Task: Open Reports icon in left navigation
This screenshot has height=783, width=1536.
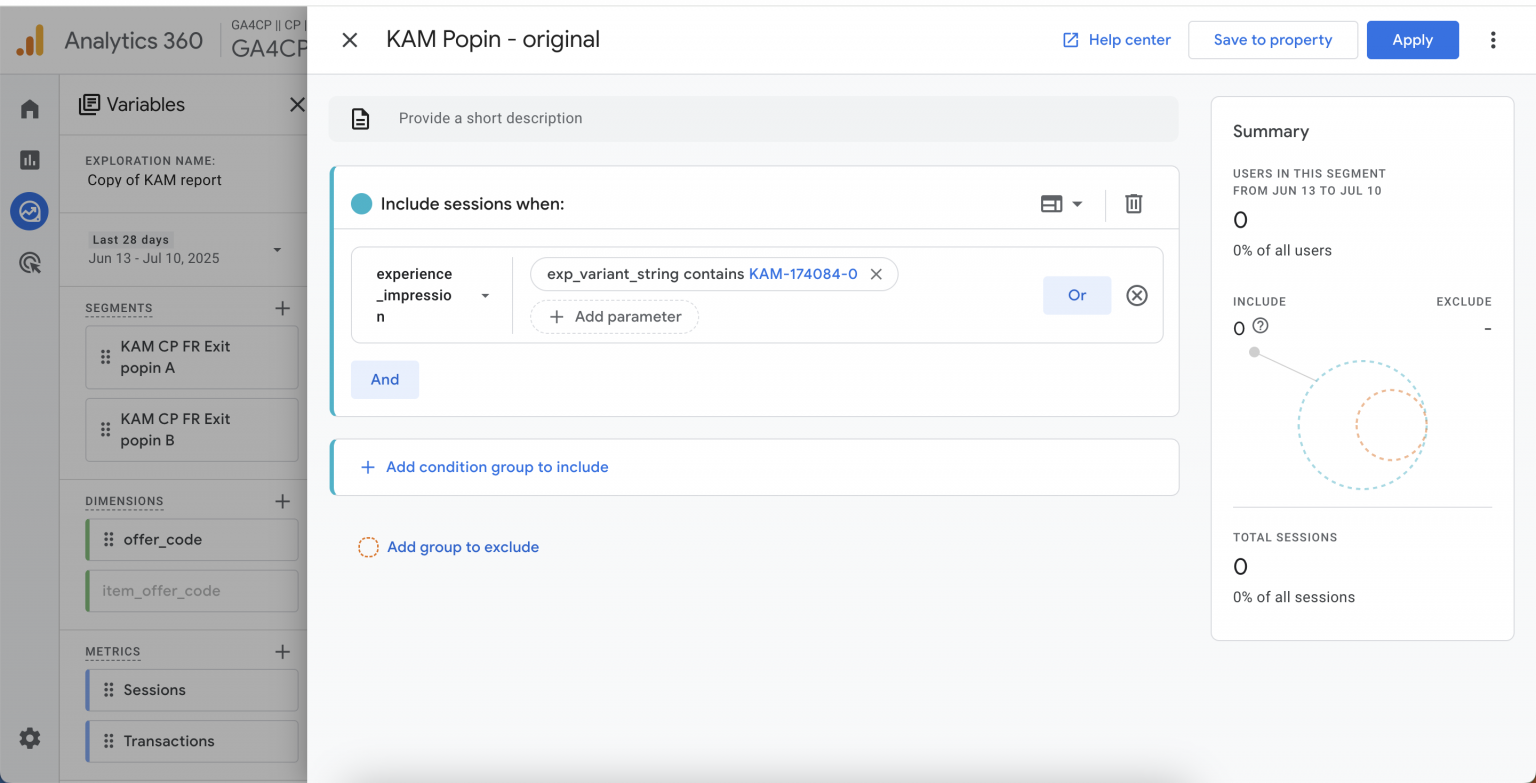Action: [x=30, y=160]
